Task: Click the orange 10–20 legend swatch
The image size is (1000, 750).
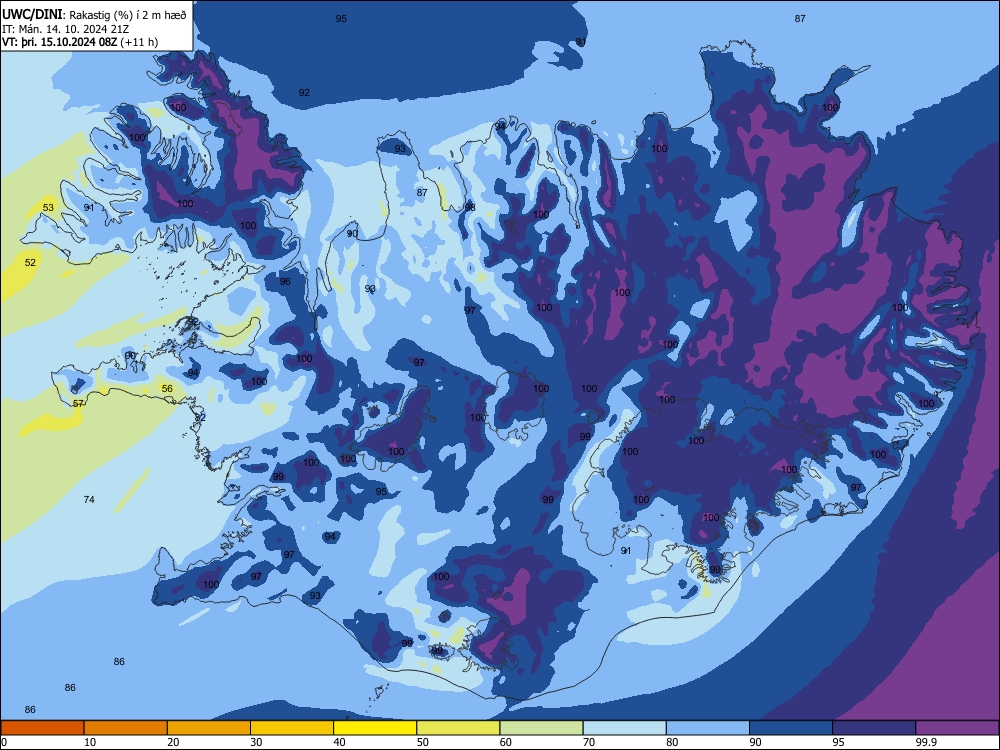Action: (126, 728)
